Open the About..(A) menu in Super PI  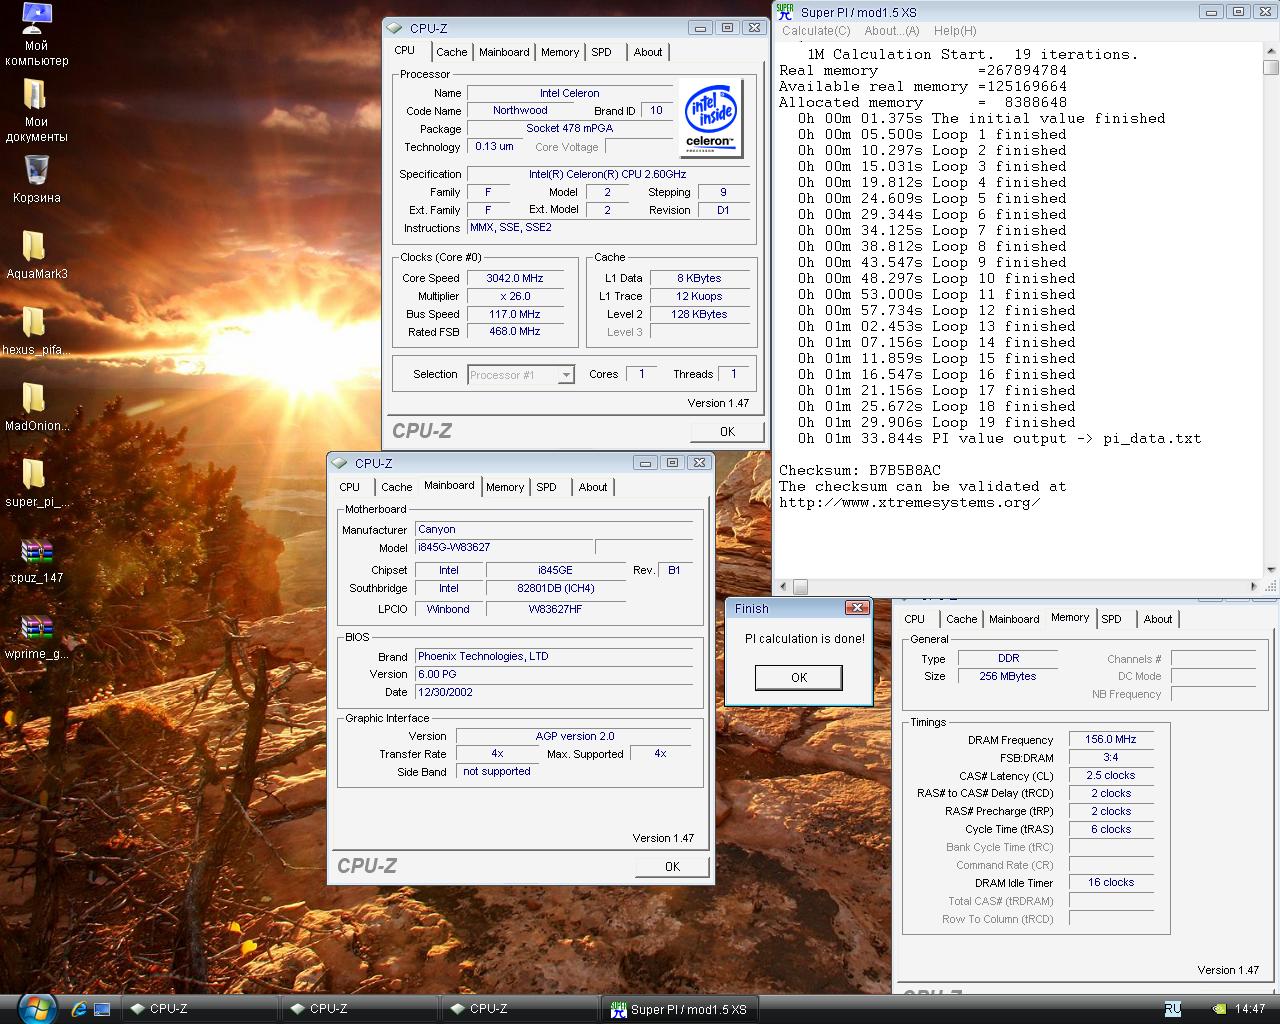892,31
